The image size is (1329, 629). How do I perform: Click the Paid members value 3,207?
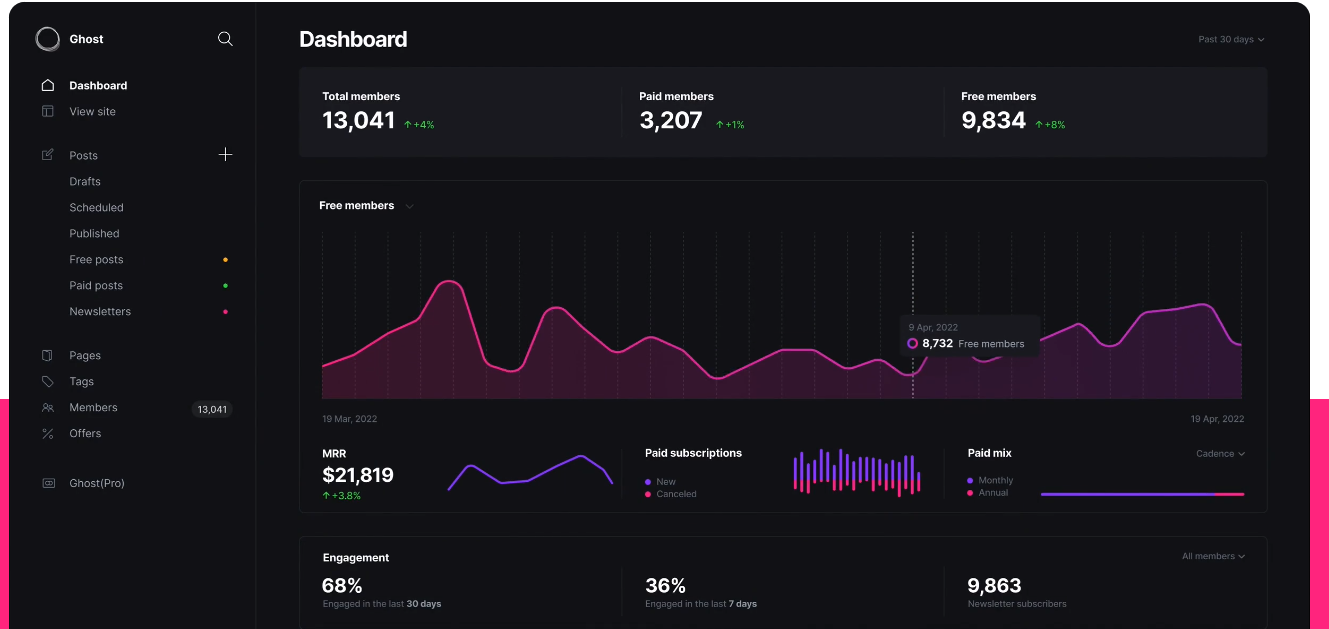[671, 121]
